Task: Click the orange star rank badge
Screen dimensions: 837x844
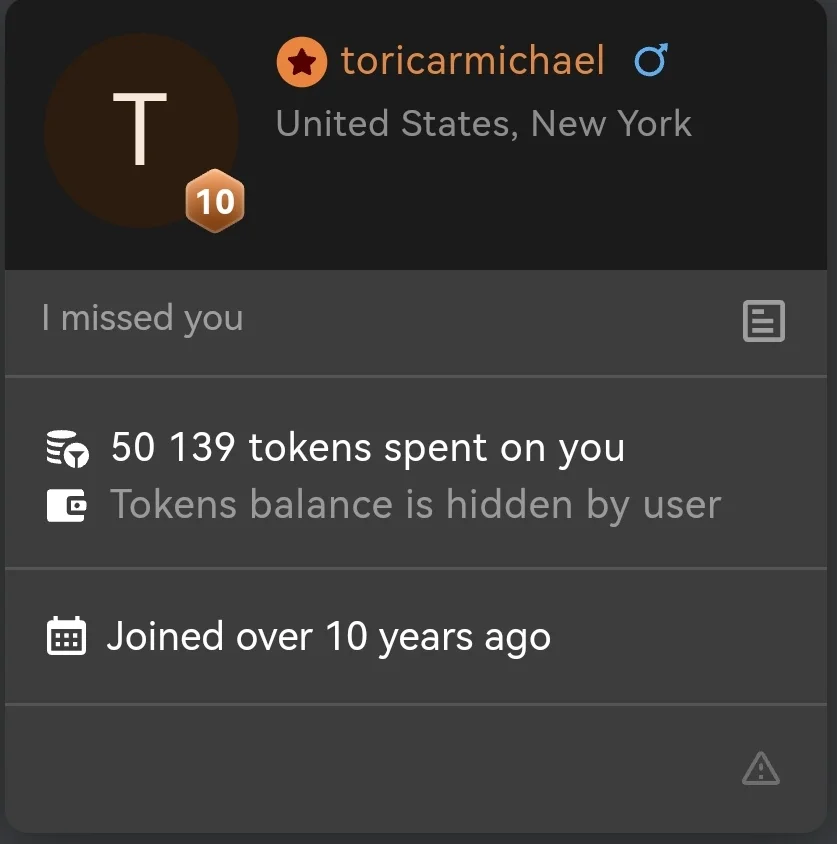Action: pyautogui.click(x=301, y=62)
